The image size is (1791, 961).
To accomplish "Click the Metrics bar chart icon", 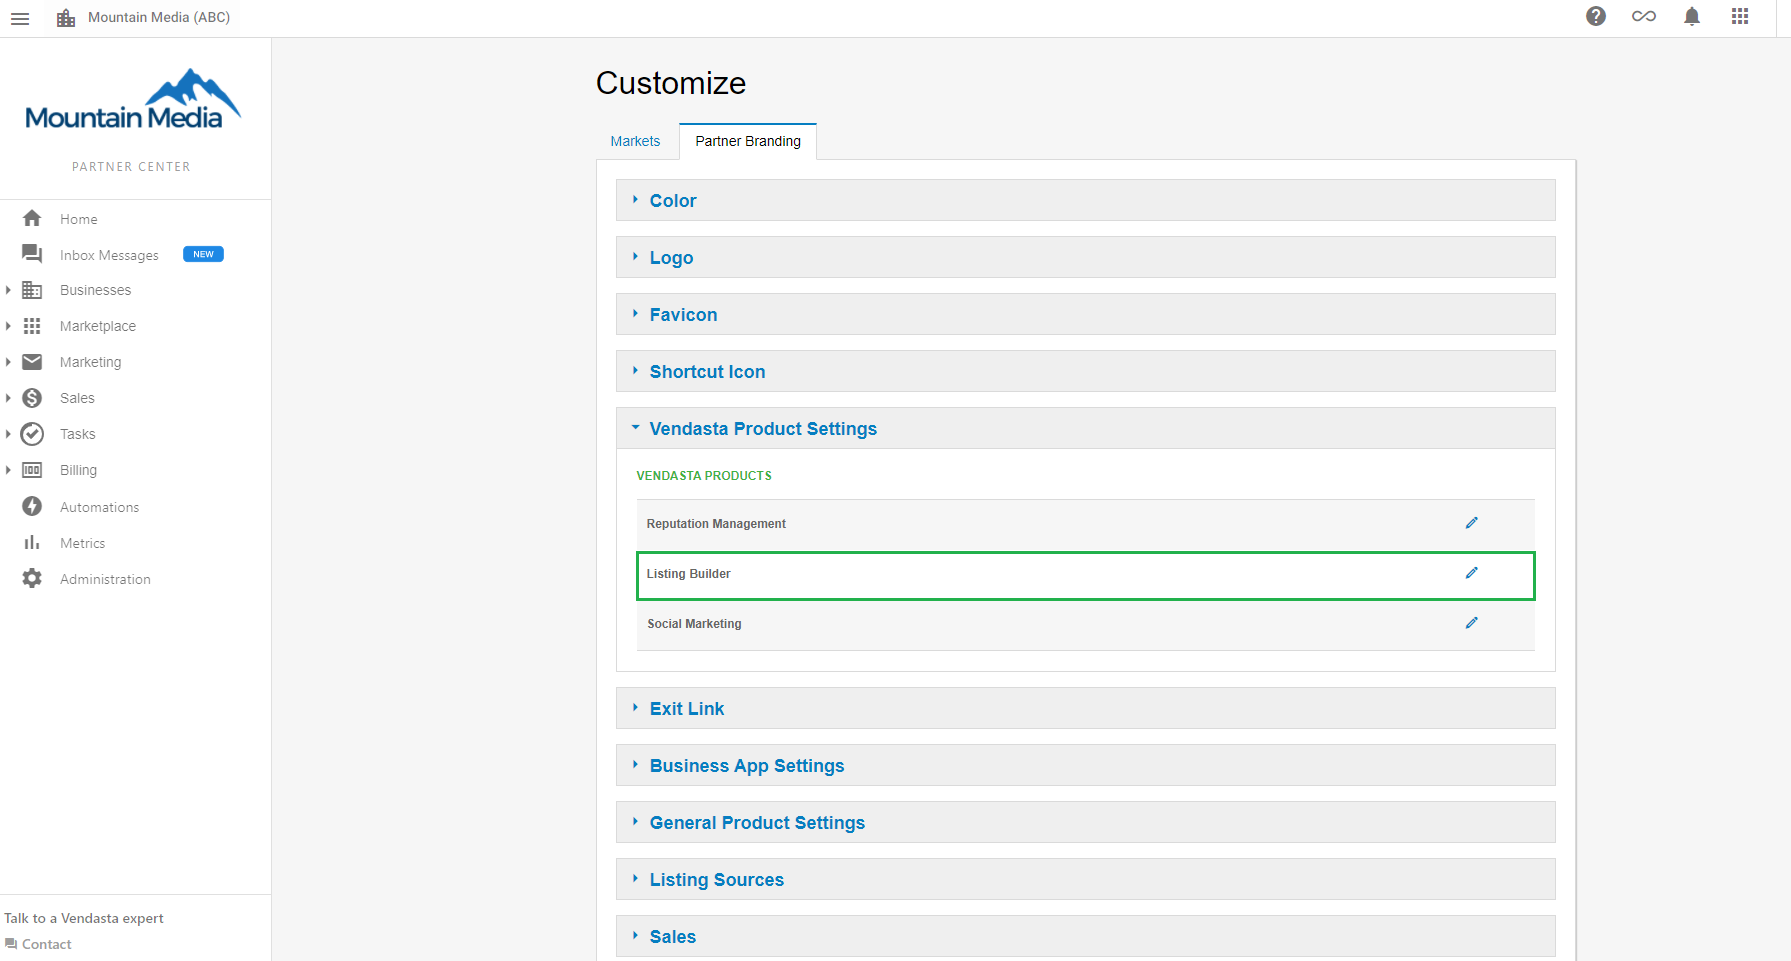I will coord(32,542).
